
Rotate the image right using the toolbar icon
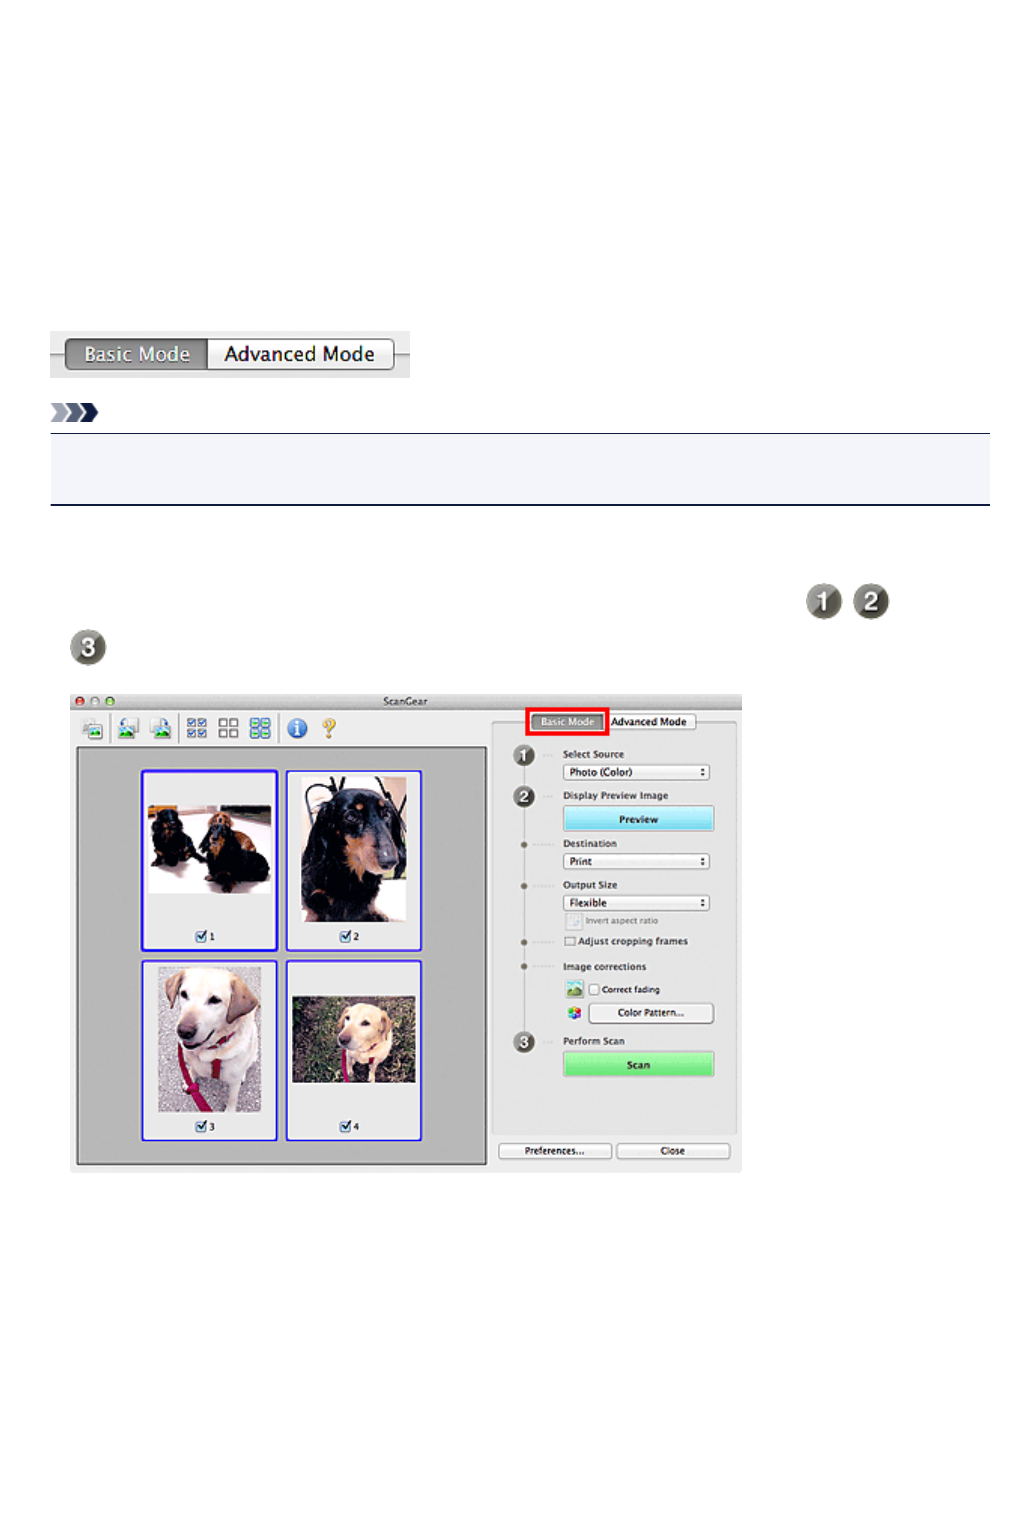click(160, 729)
